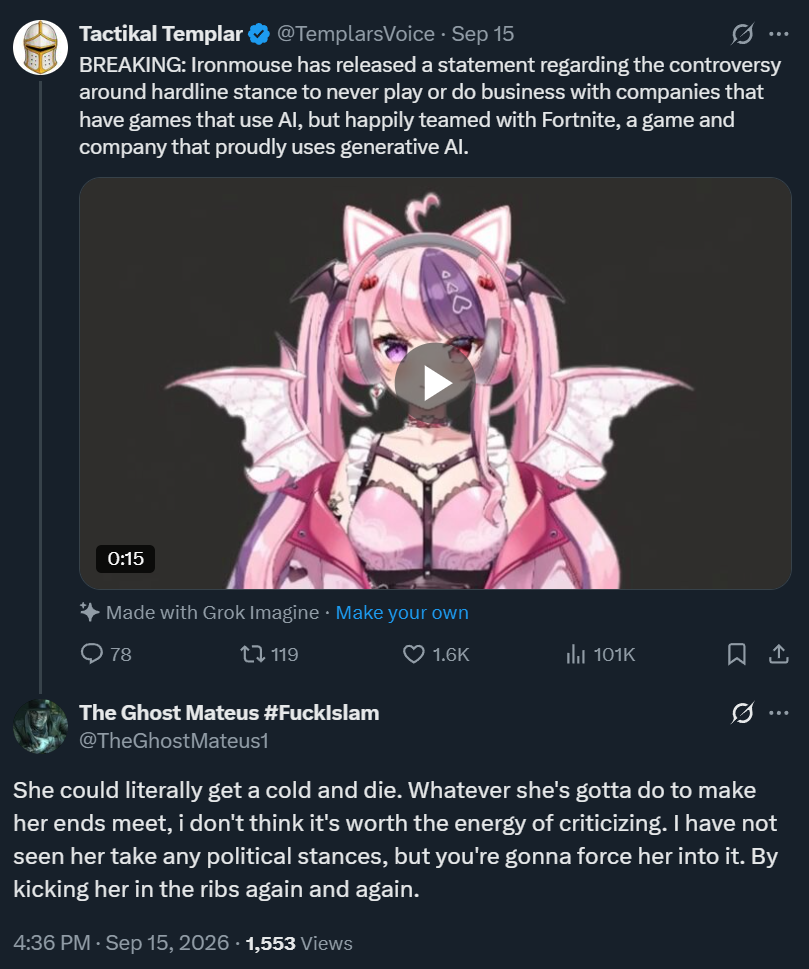
Task: Click the Sep 15 post date
Action: [483, 34]
